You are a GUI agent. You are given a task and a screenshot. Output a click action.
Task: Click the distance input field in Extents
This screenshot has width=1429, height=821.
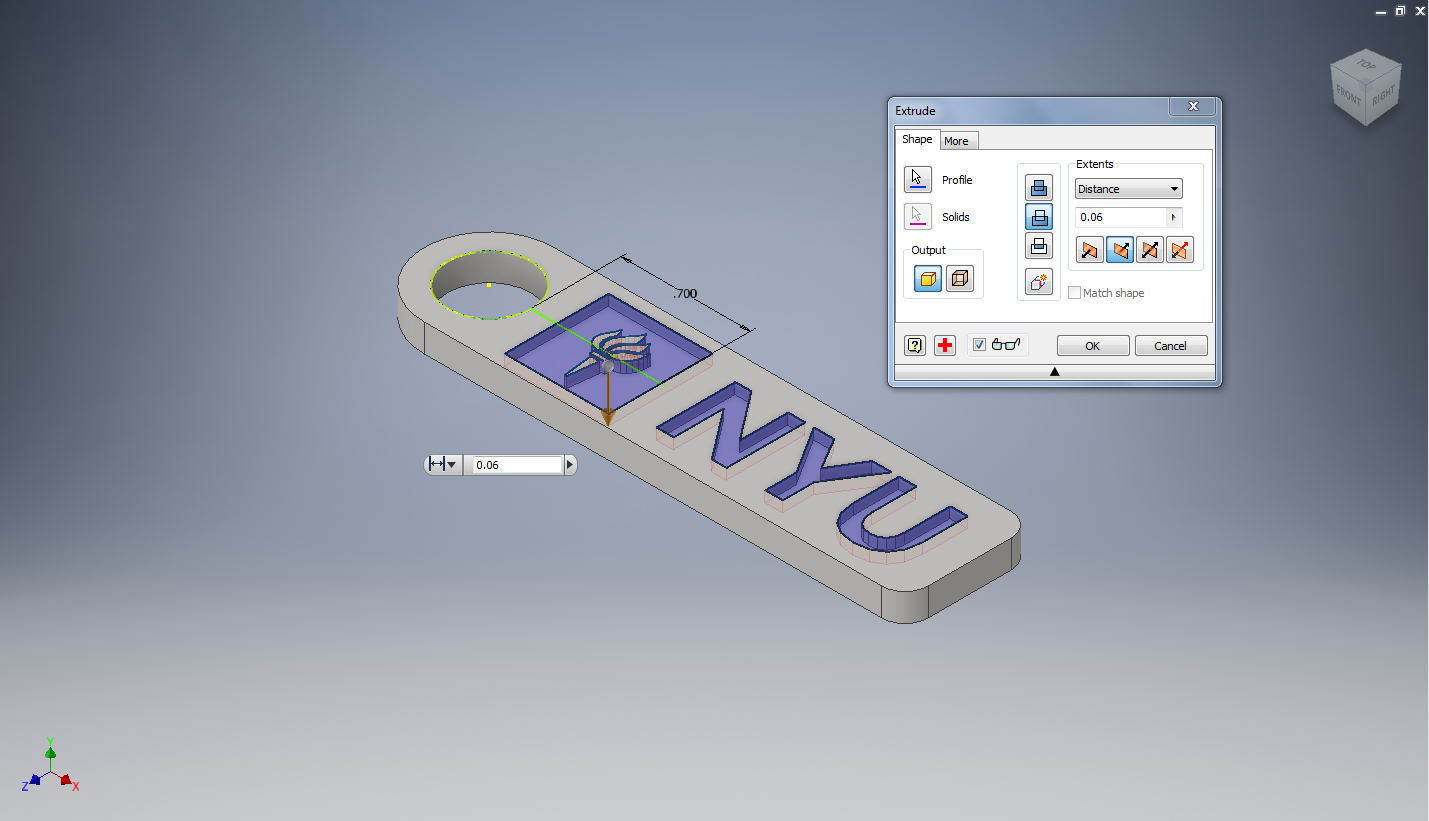[x=1121, y=217]
